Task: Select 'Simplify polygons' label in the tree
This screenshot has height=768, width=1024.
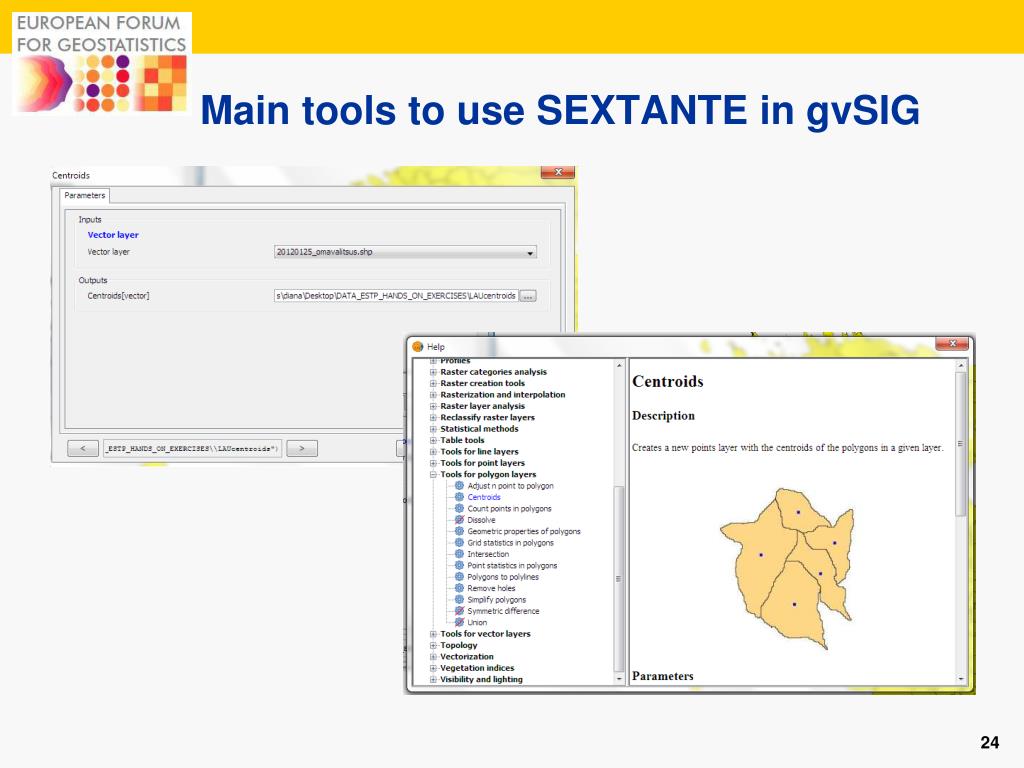Action: [496, 600]
